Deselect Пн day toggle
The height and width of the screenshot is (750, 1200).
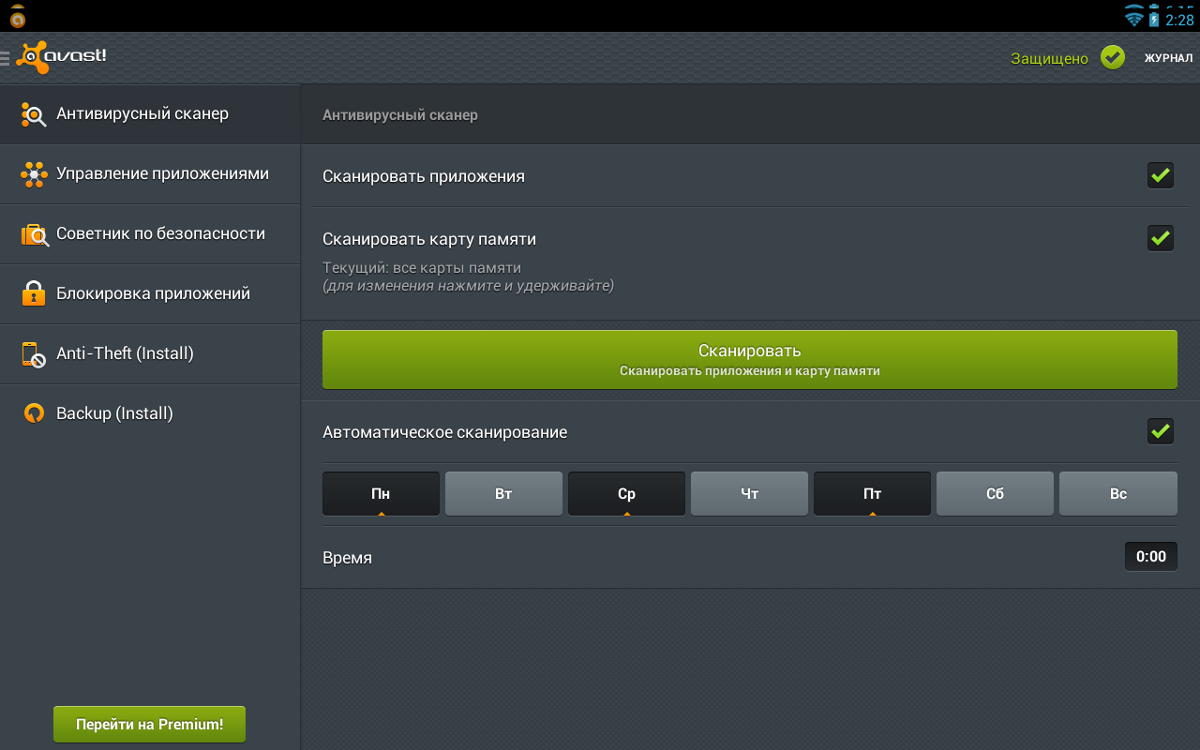click(x=381, y=494)
